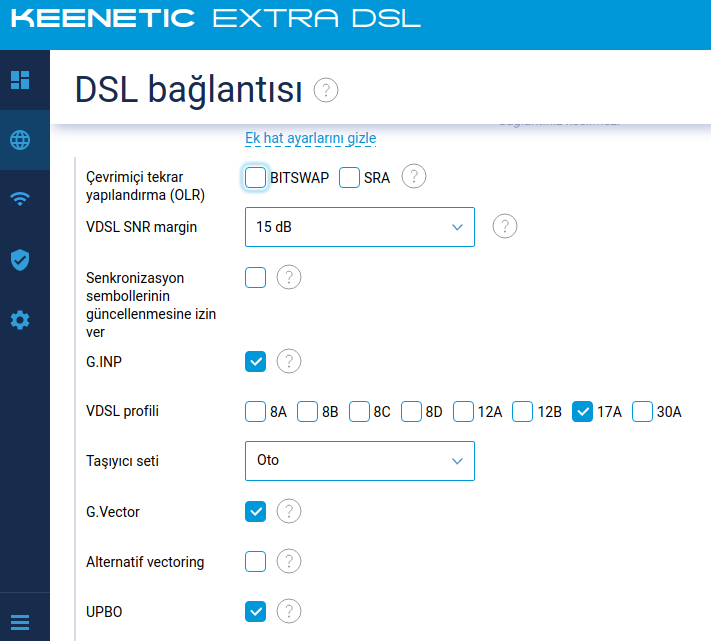Enable Alternatif vectoring checkbox
This screenshot has width=711, height=641.
[x=255, y=562]
